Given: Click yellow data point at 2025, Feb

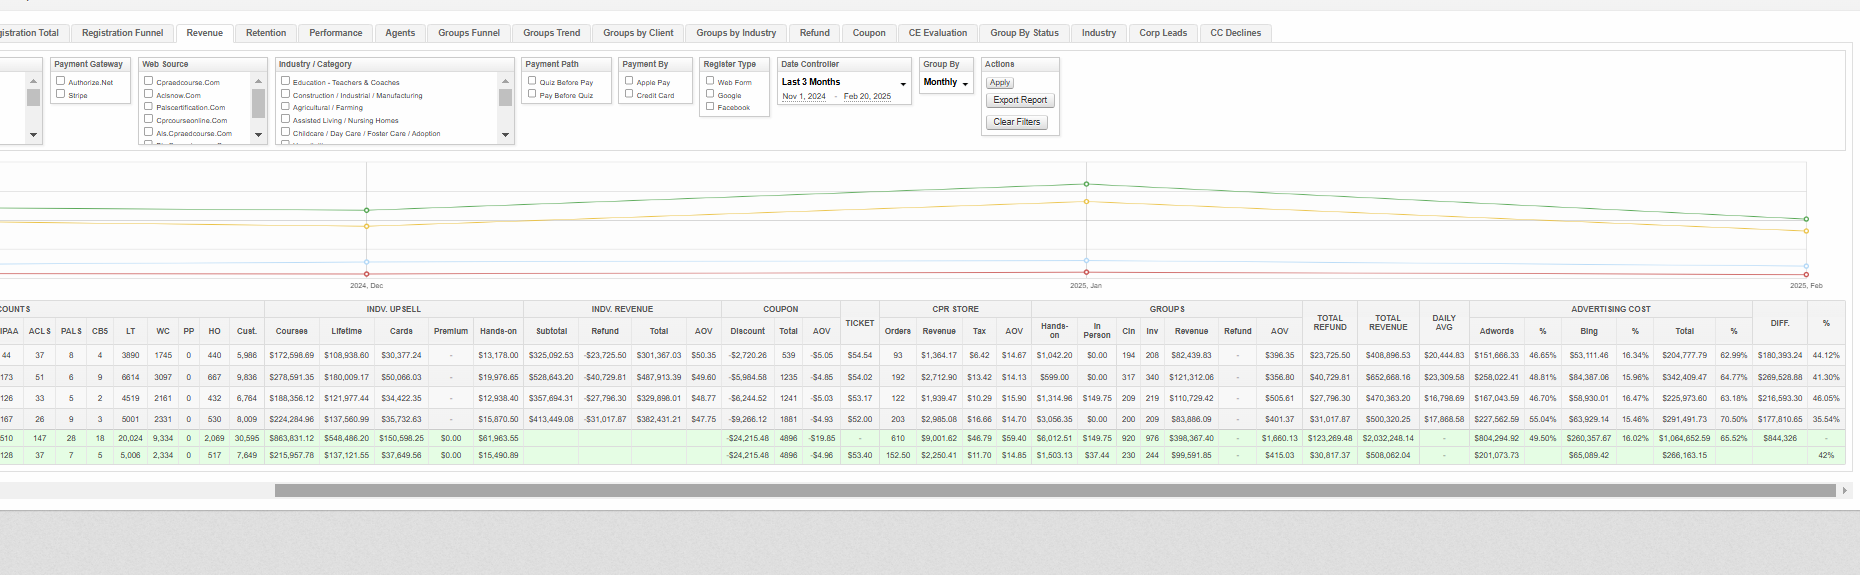Looking at the screenshot, I should point(1806,231).
